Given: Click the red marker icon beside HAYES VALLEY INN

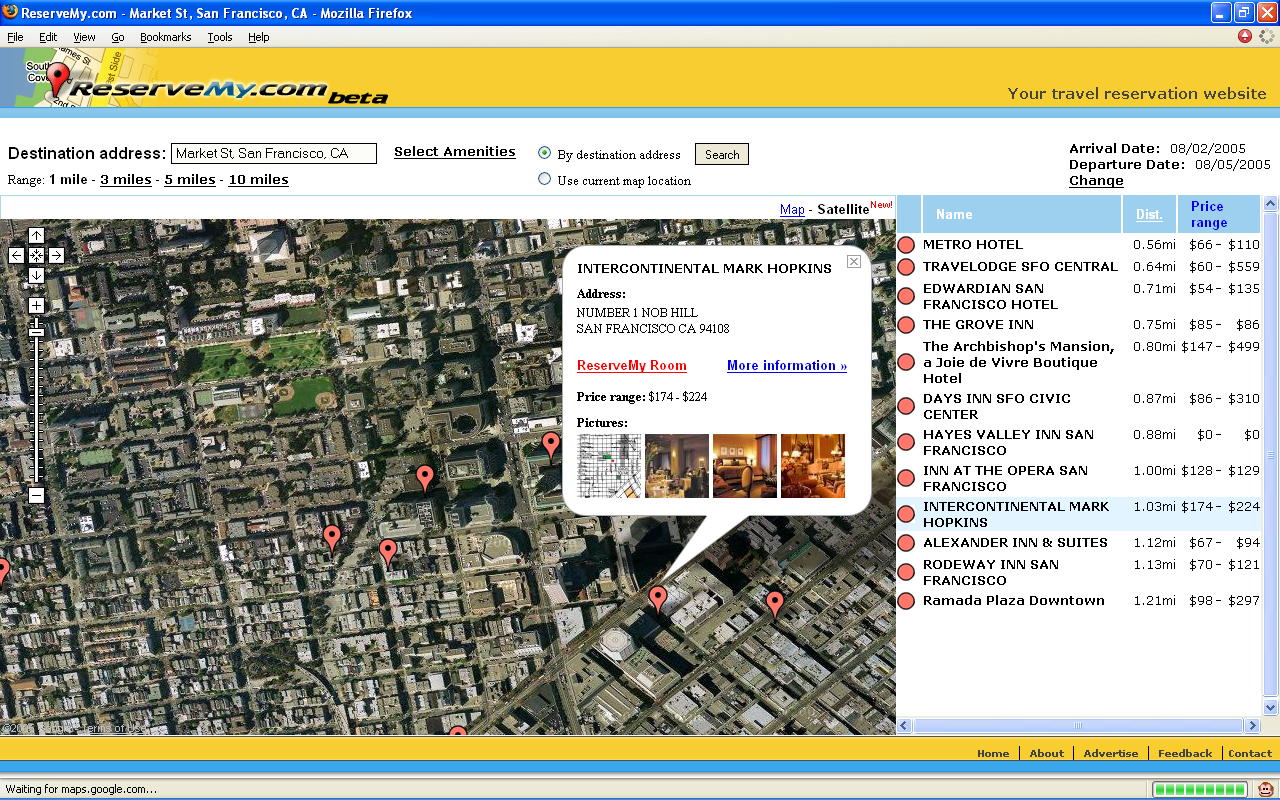Looking at the screenshot, I should point(906,442).
